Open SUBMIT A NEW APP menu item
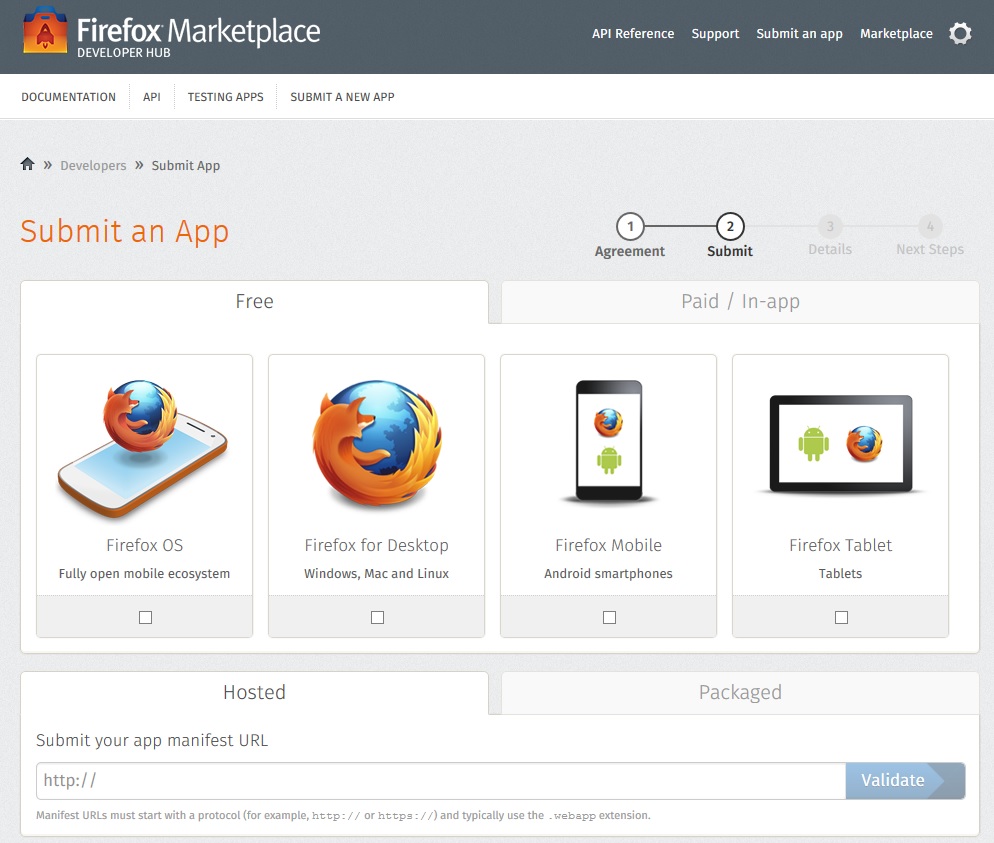This screenshot has width=994, height=843. click(x=342, y=97)
